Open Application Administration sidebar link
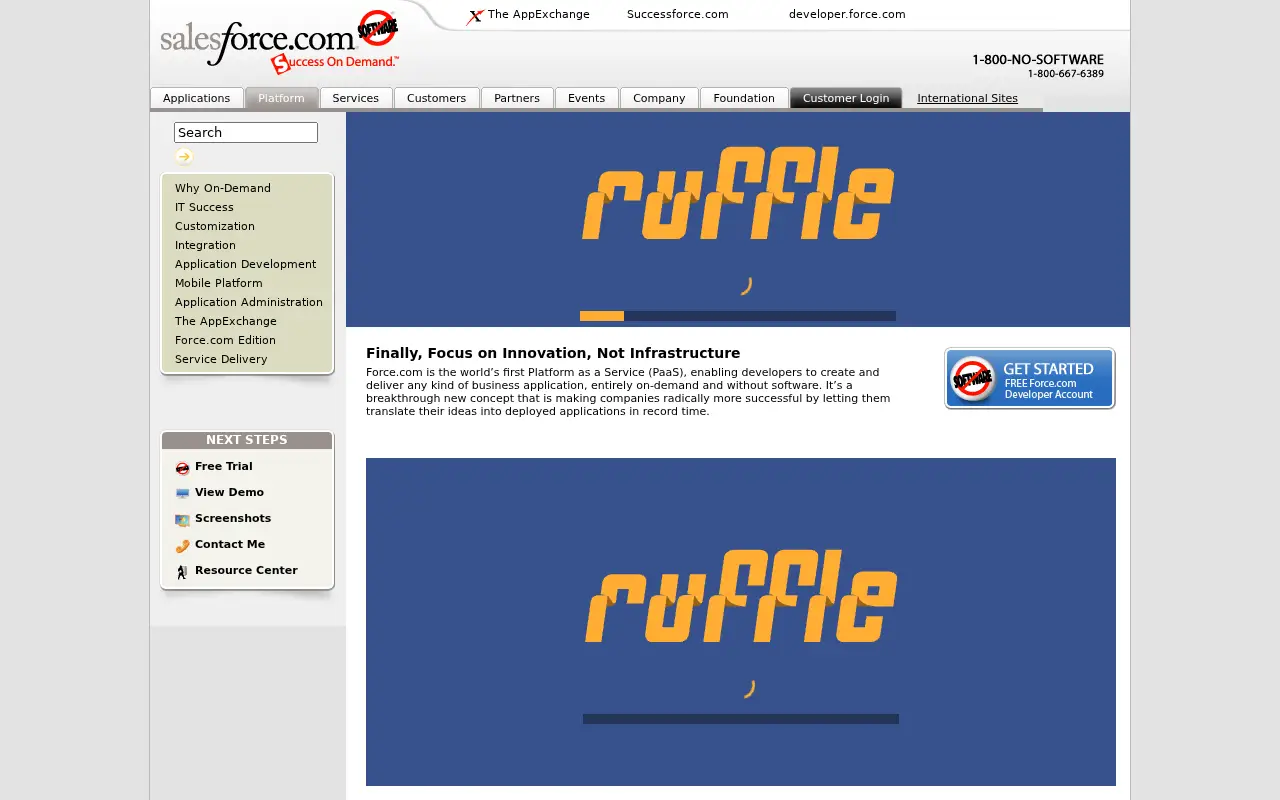The image size is (1280, 800). click(249, 302)
